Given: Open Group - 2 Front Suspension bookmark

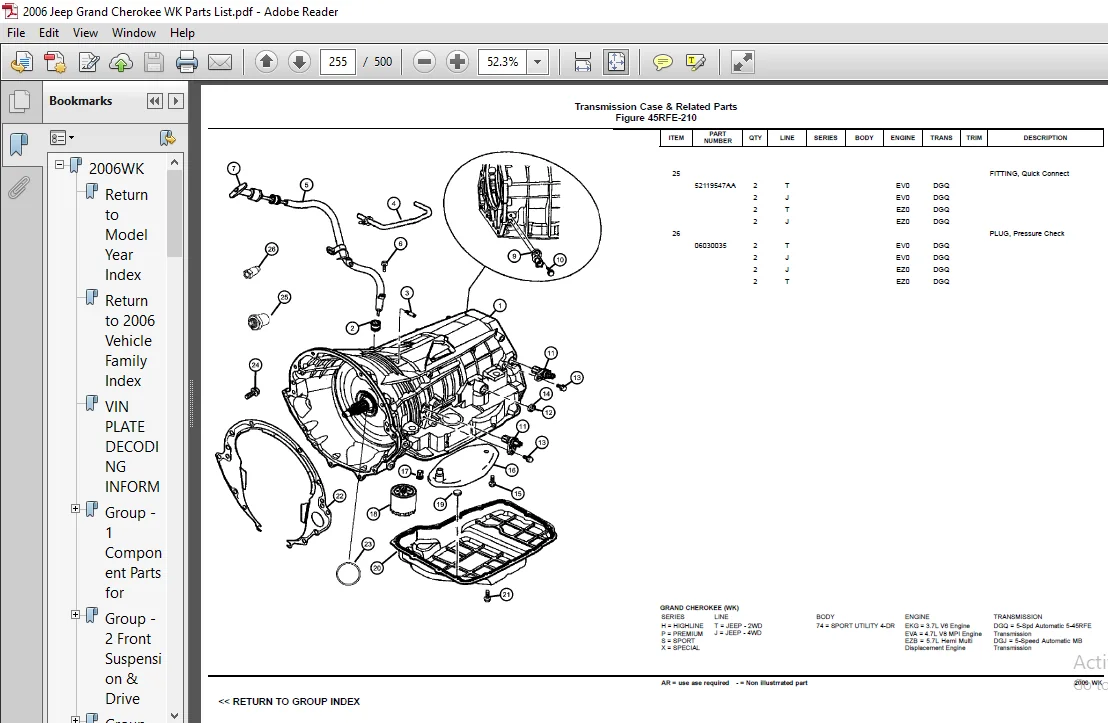Looking at the screenshot, I should (x=133, y=659).
